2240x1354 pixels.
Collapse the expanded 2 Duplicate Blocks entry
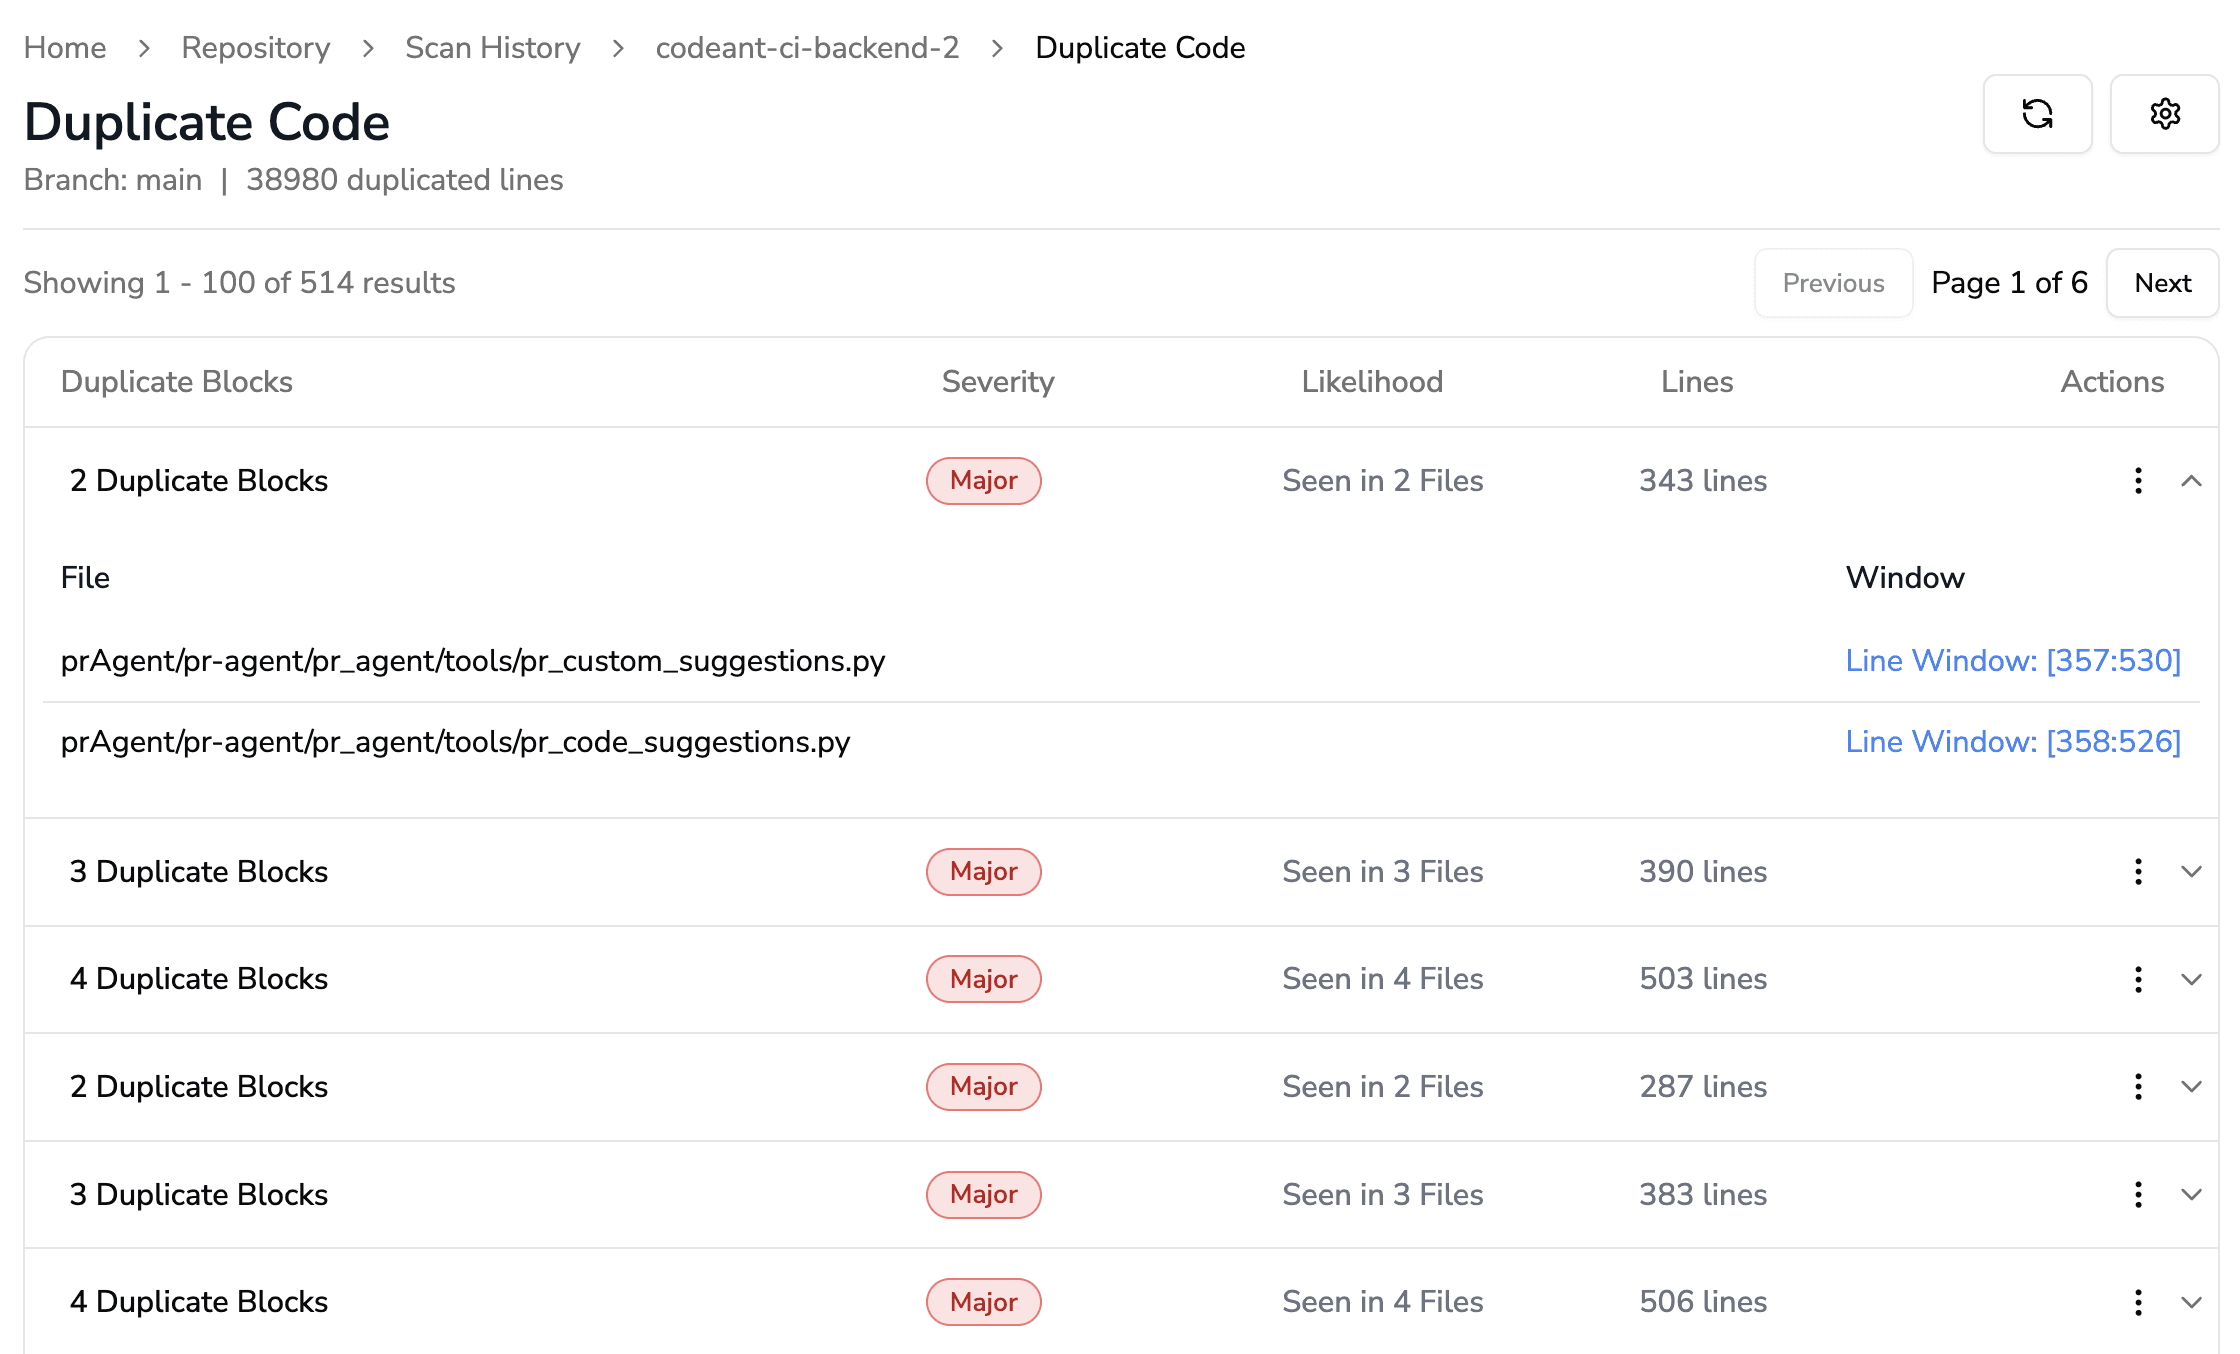point(2192,481)
